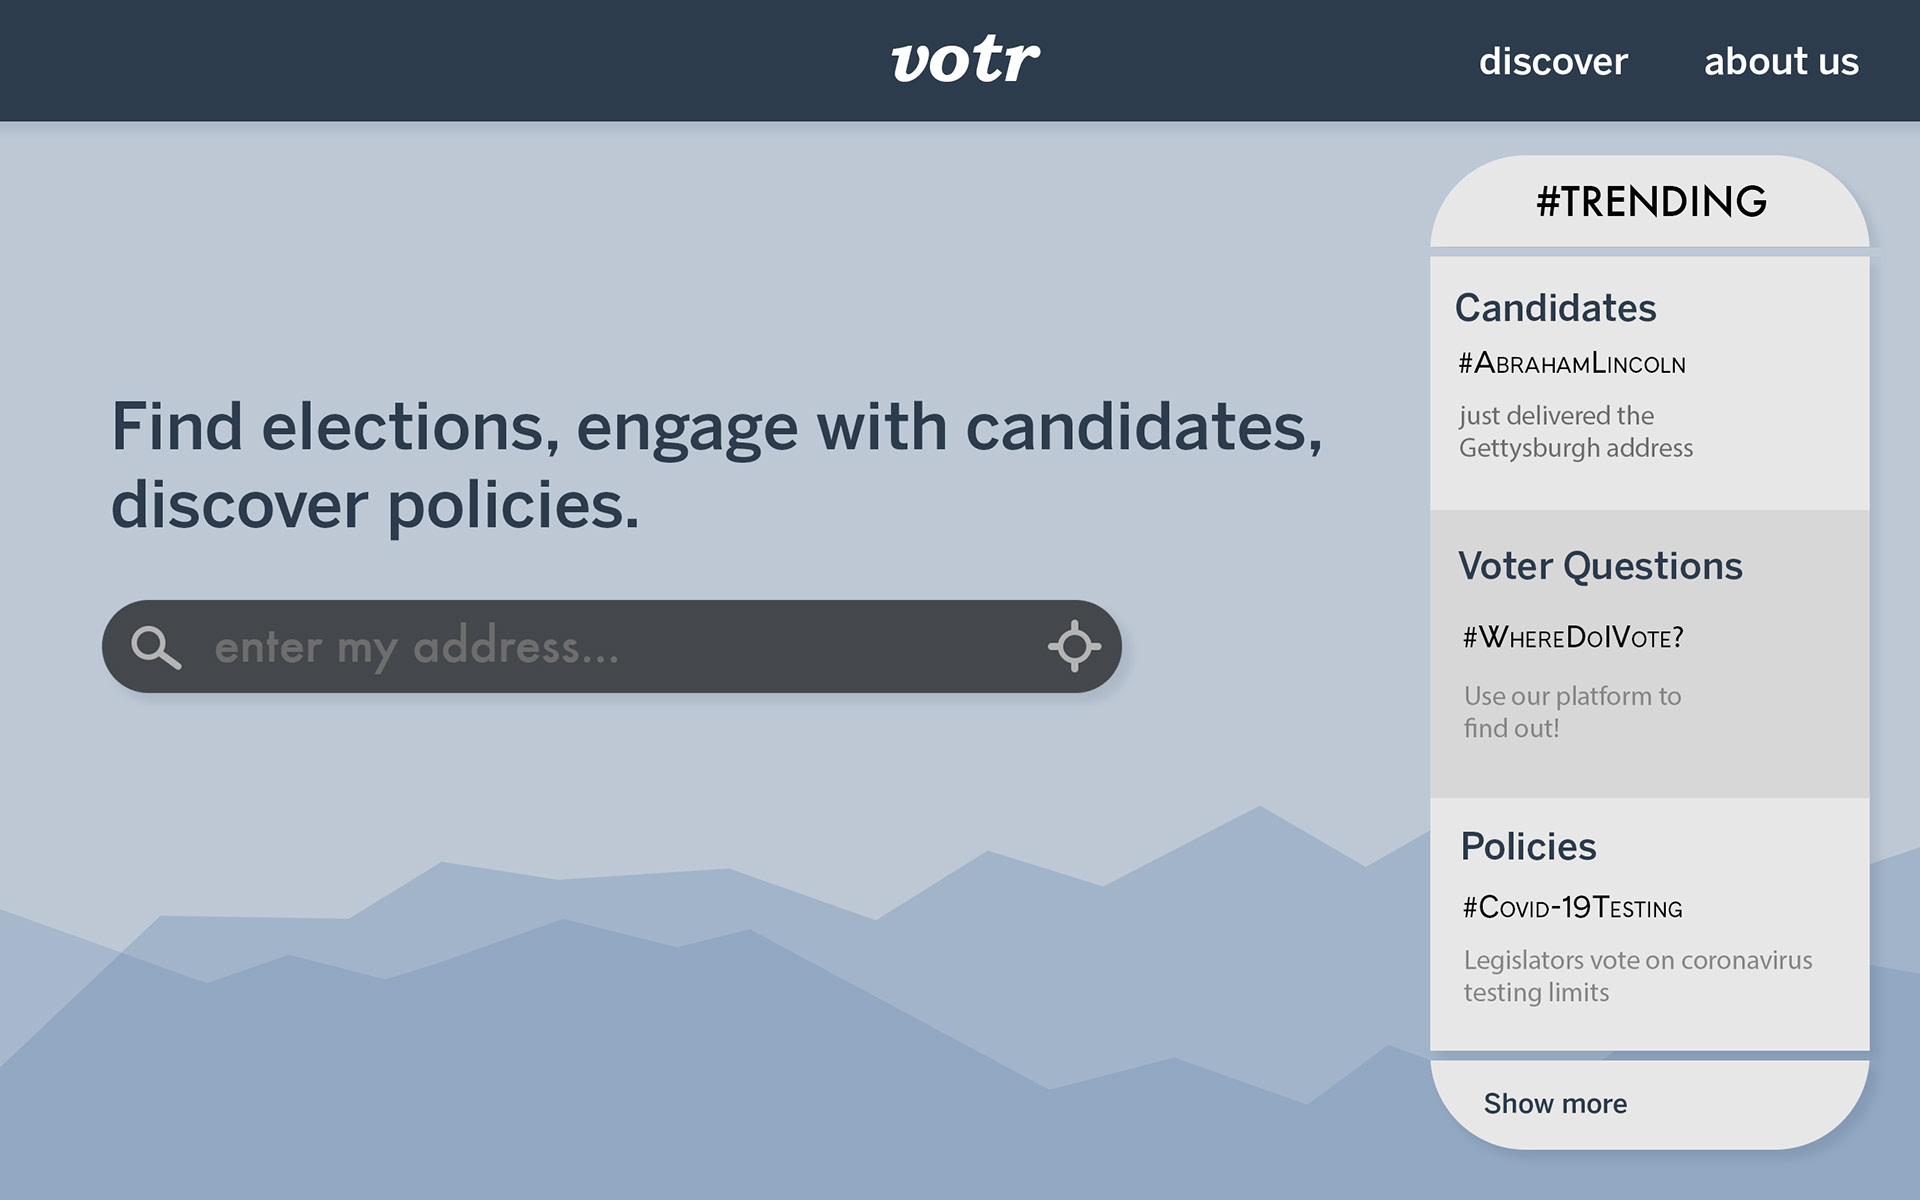Open the about us page
Viewport: 1920px width, 1200px height.
pyautogui.click(x=1780, y=62)
